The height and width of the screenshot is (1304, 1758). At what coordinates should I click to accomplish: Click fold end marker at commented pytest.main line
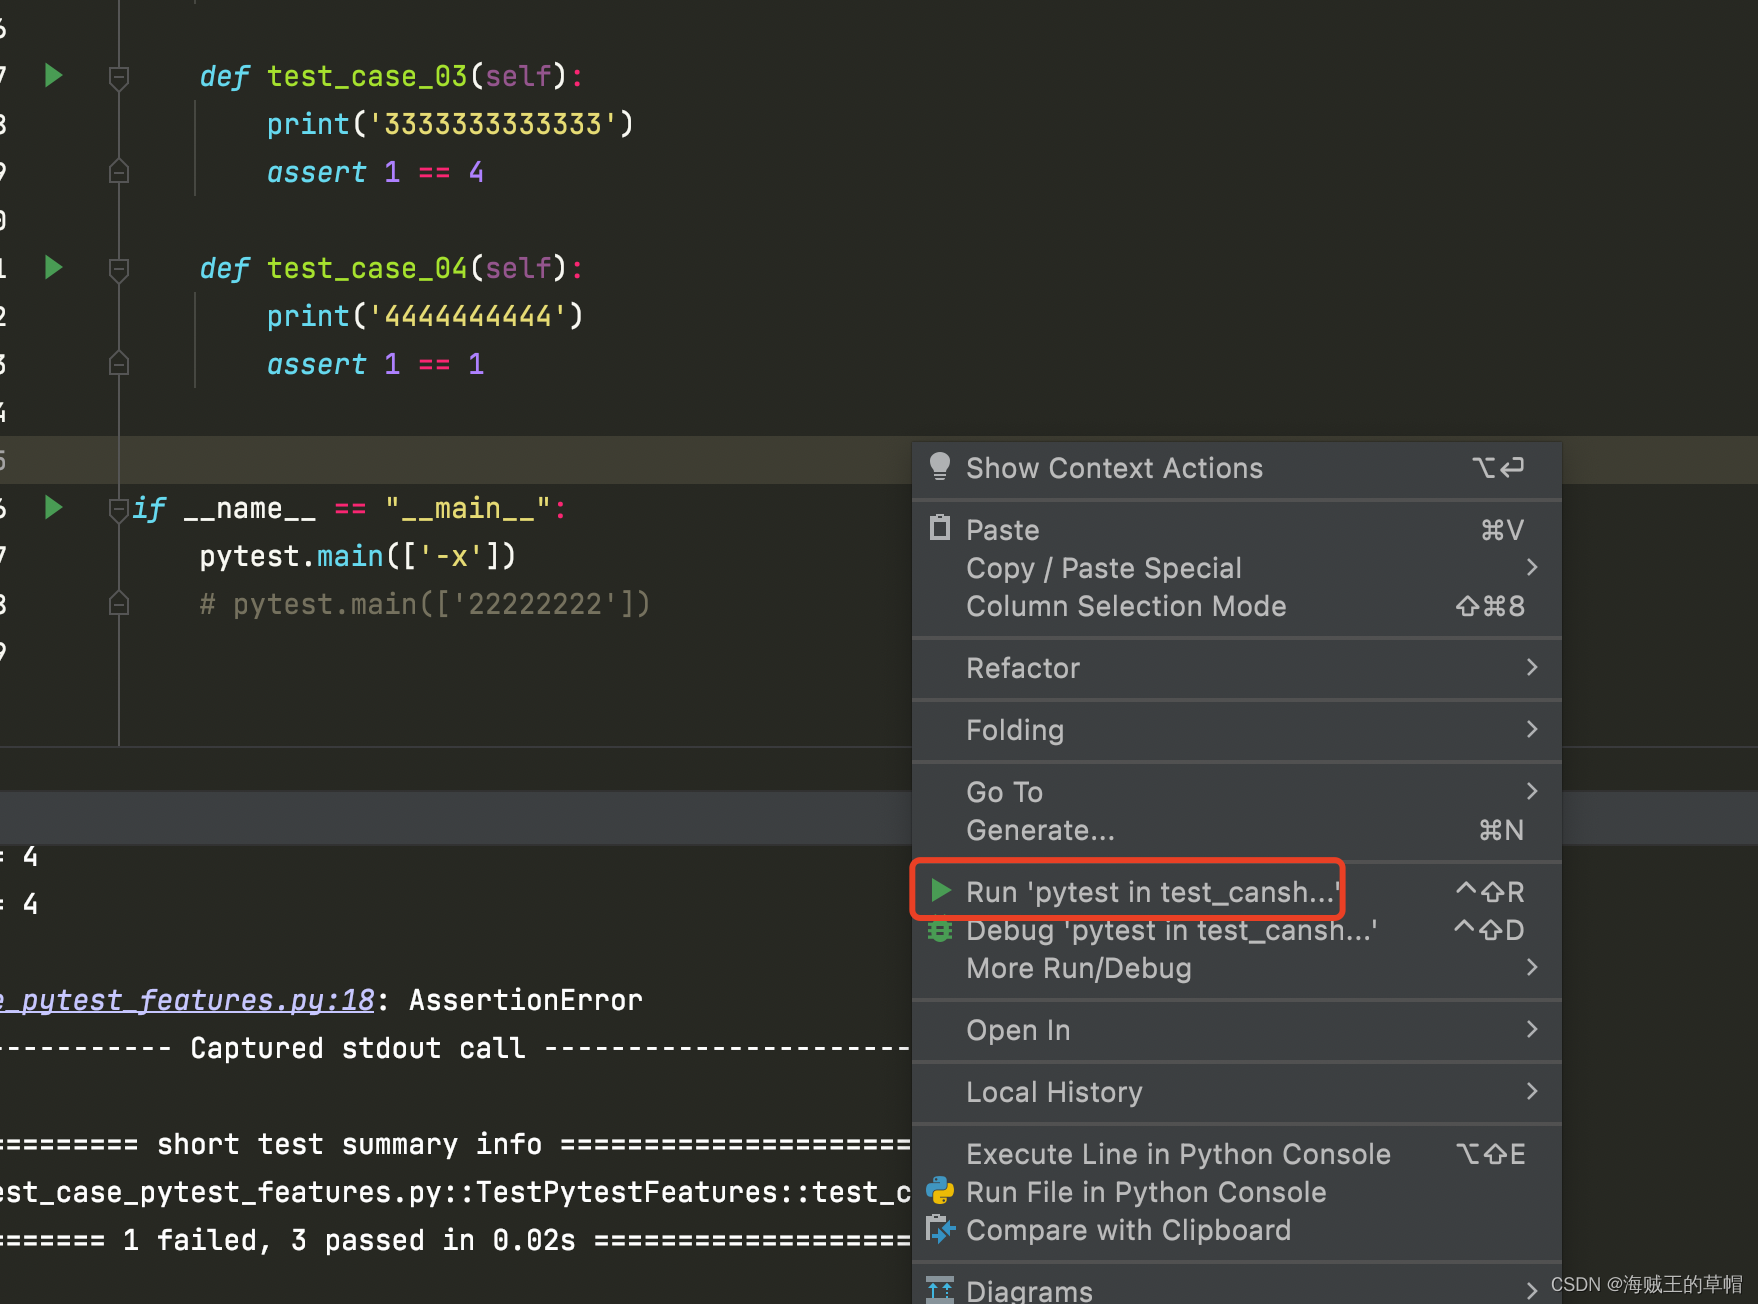pyautogui.click(x=118, y=604)
